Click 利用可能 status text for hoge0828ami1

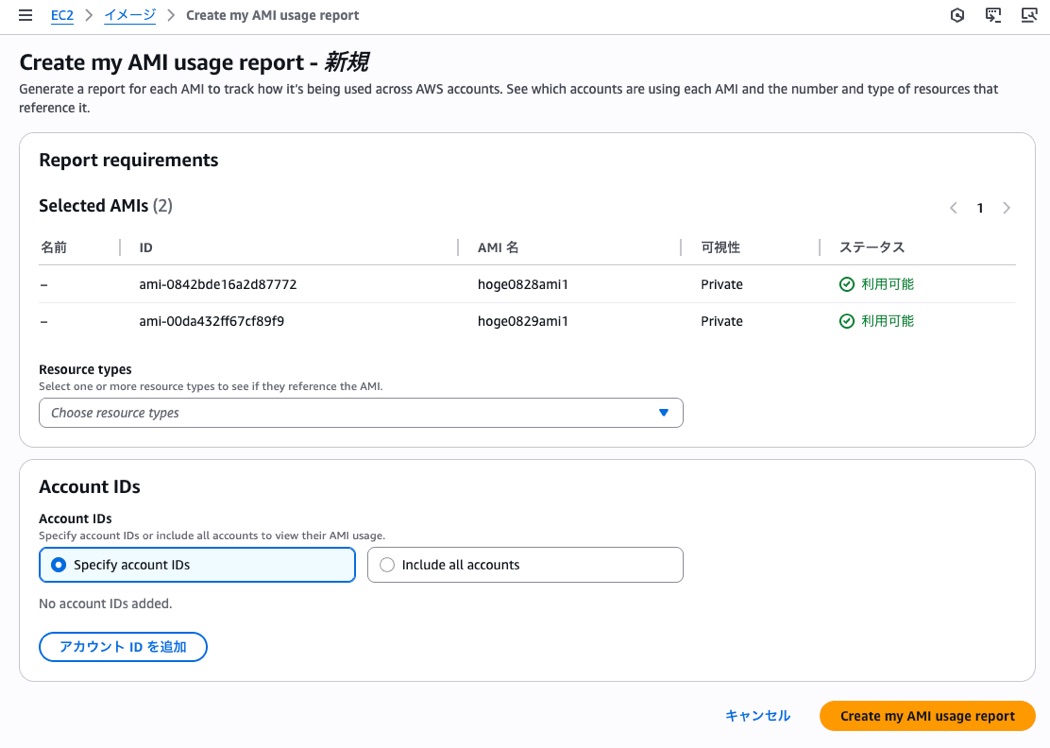[x=887, y=285]
